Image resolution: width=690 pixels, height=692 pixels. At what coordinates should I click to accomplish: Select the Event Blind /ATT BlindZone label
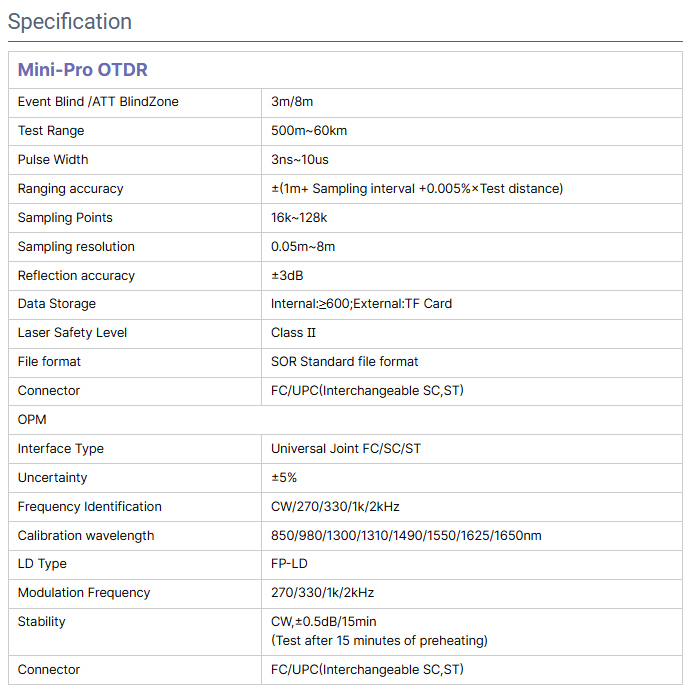tap(98, 102)
